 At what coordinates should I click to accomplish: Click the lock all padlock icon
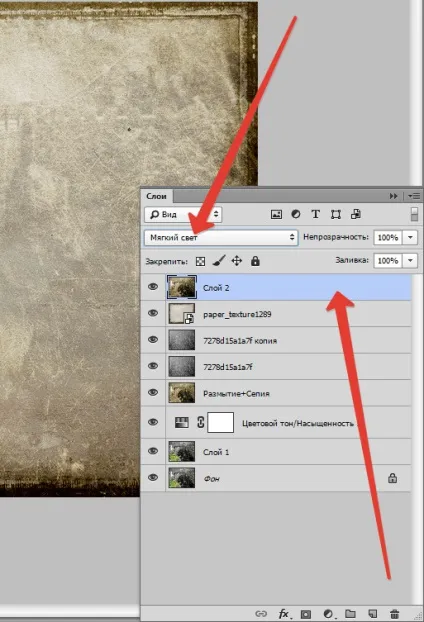click(255, 261)
